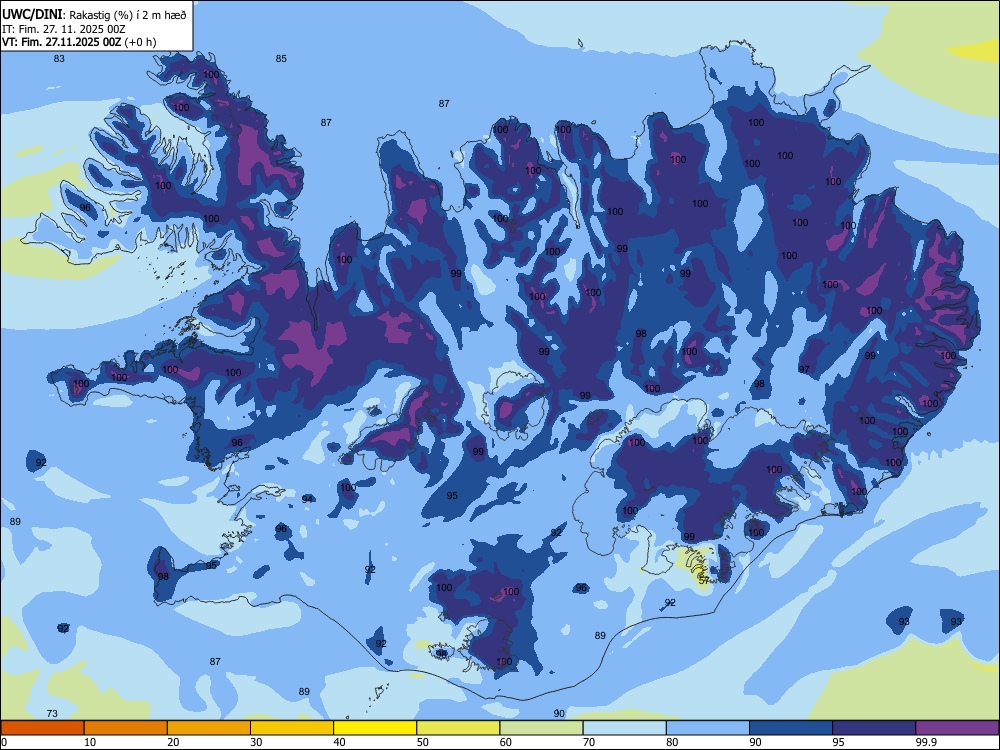
Task: Click the purple 99.9 legend color block
Action: 957,728
